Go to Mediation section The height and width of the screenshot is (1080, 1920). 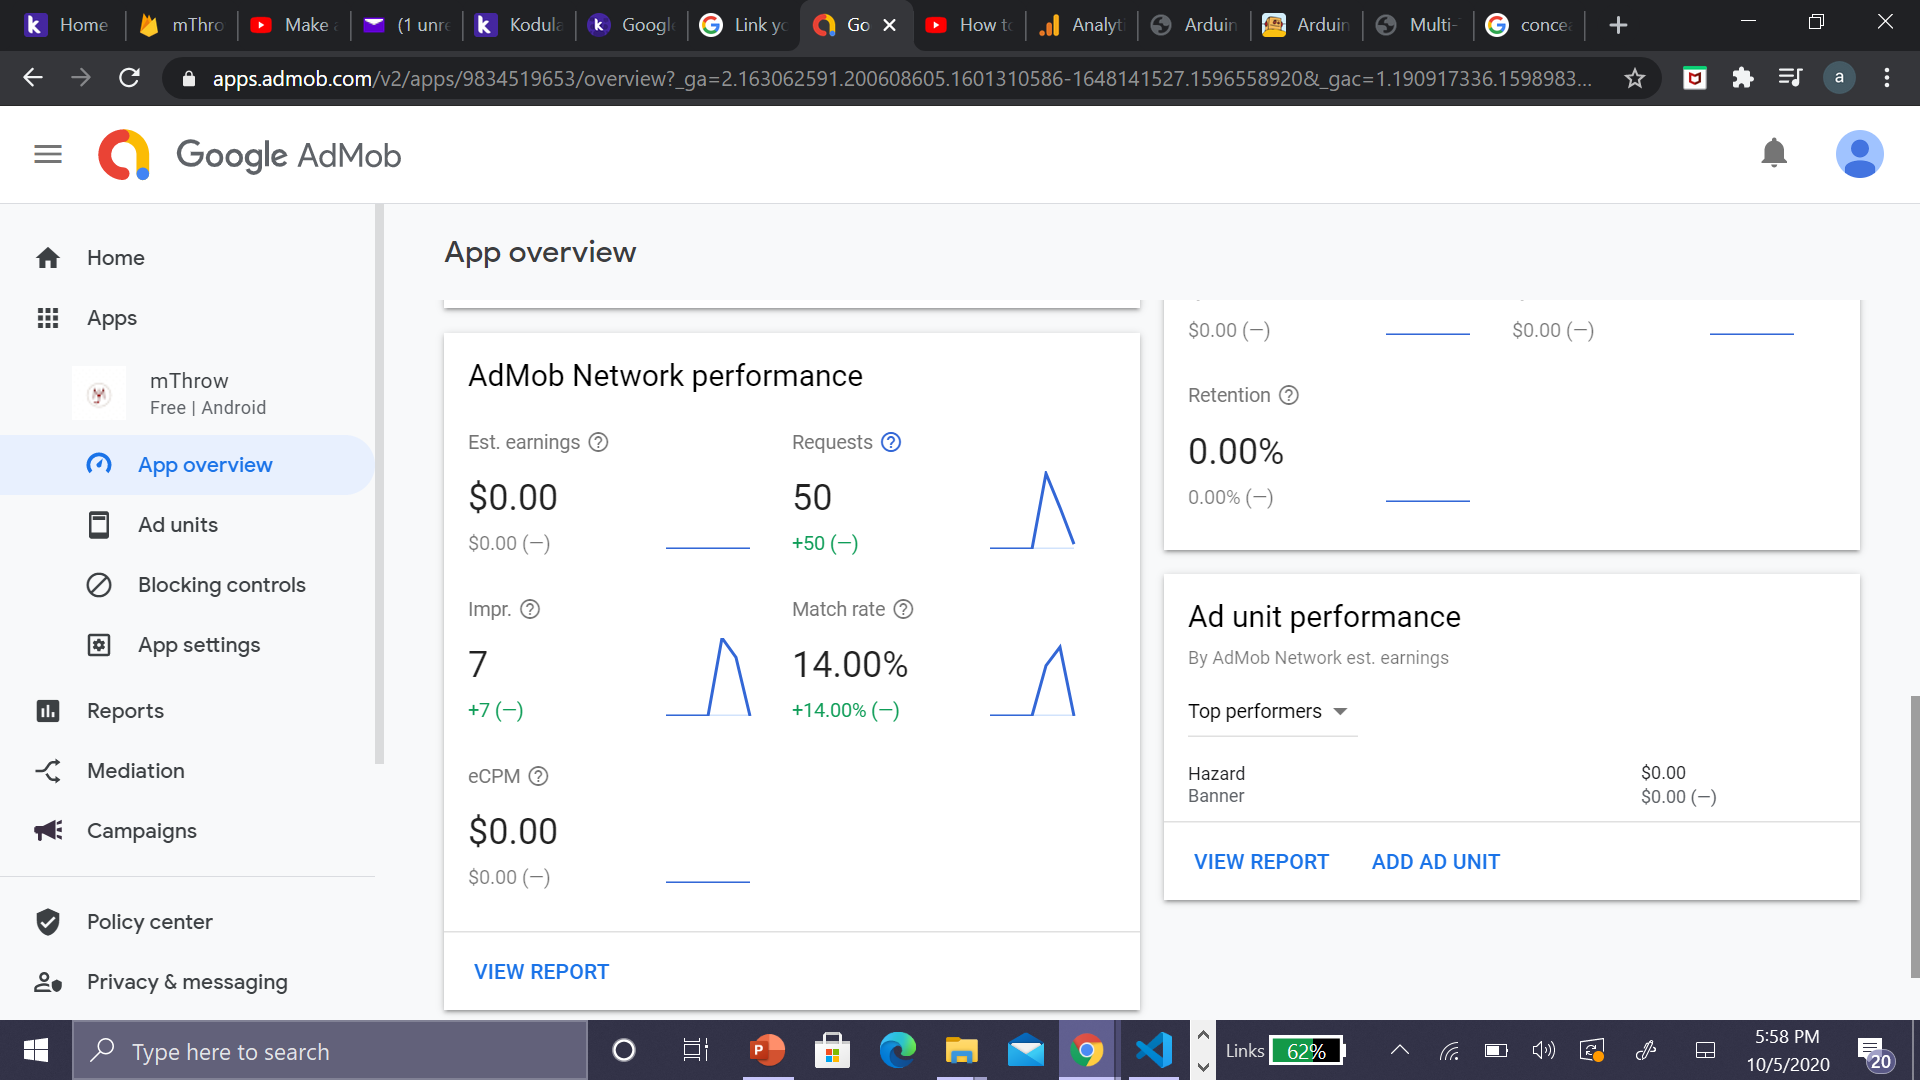click(135, 771)
